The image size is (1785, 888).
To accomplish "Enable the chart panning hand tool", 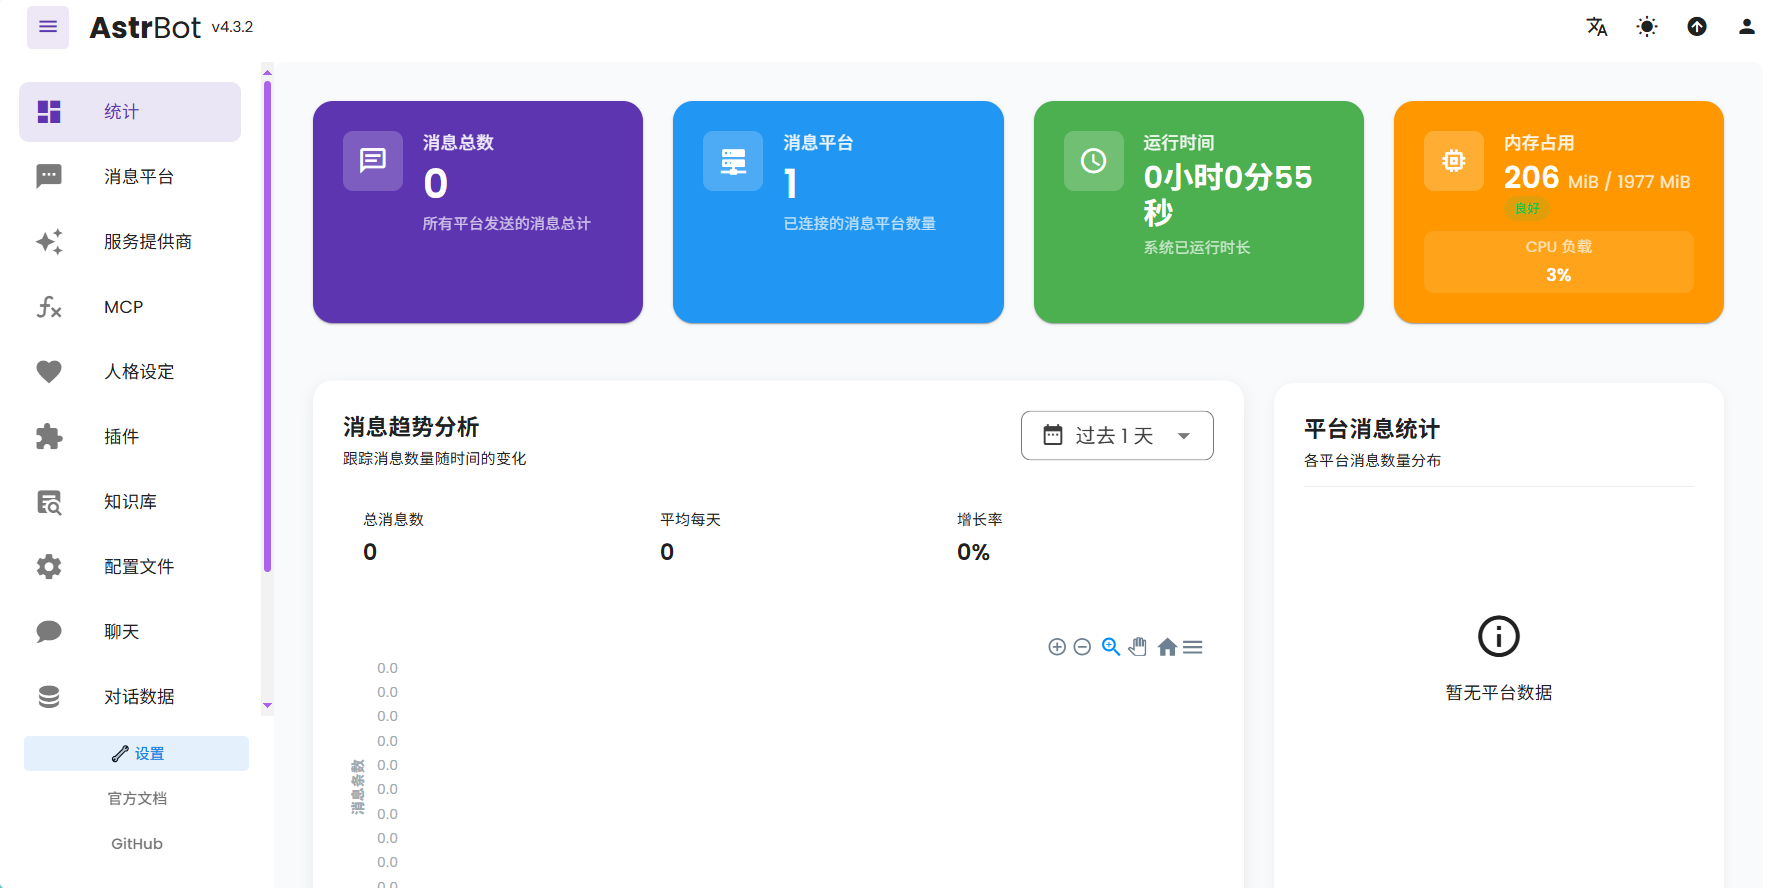I will [x=1138, y=647].
